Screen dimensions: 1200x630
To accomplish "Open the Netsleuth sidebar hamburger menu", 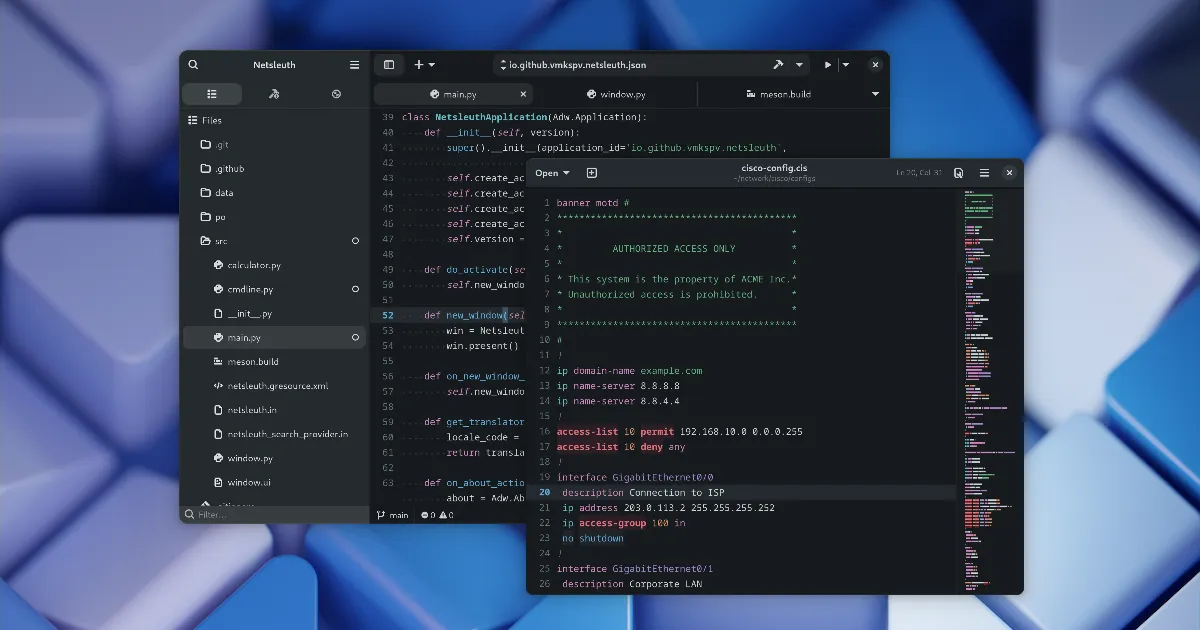I will 354,65.
